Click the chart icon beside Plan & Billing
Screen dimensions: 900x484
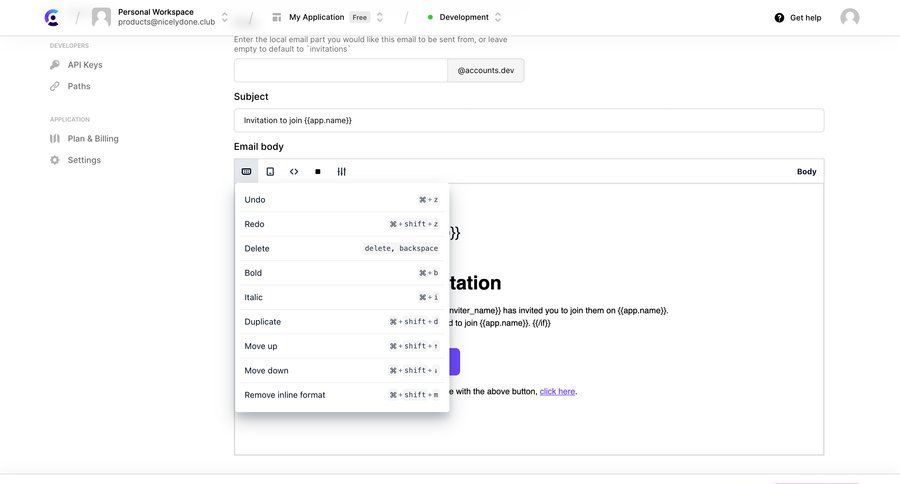pos(55,138)
